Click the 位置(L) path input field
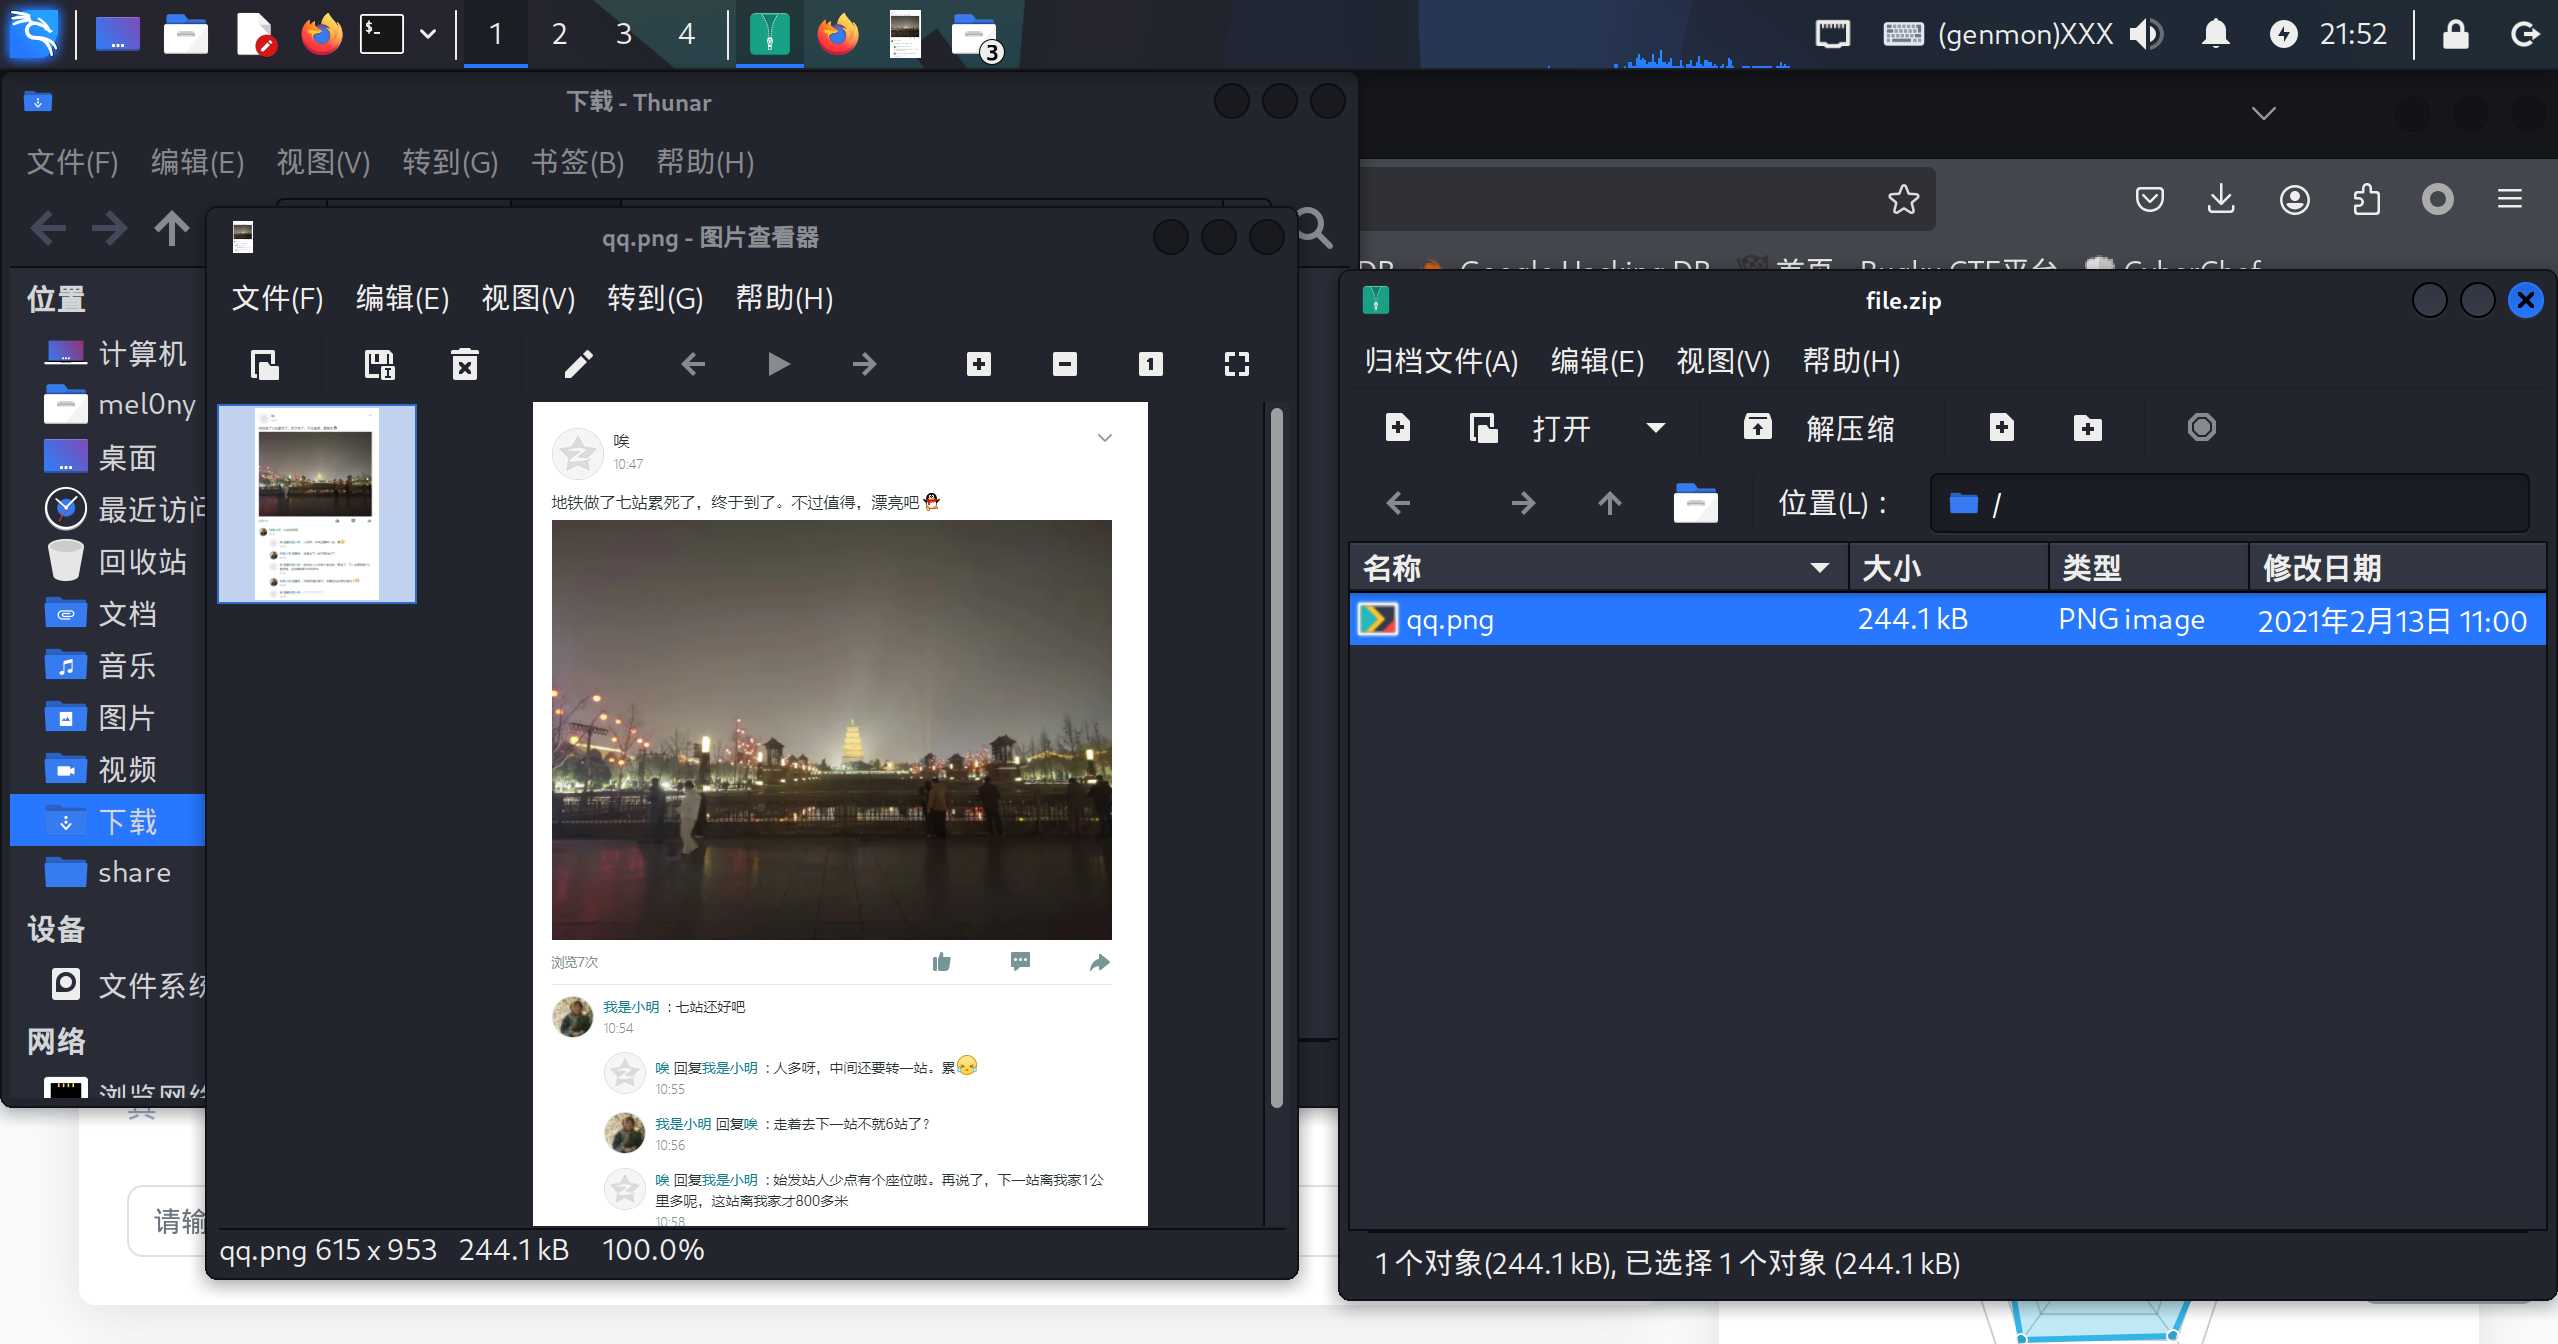 [x=2228, y=503]
